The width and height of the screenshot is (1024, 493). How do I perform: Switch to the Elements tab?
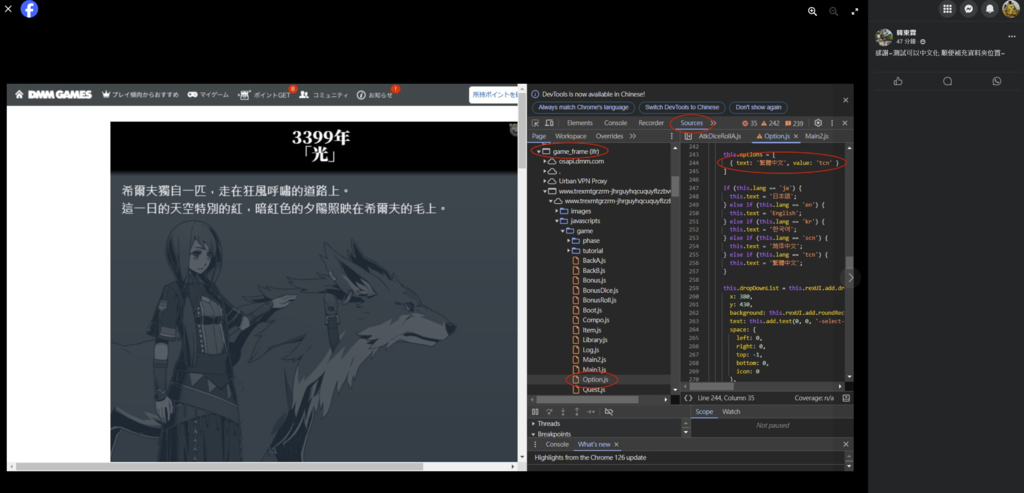click(580, 123)
